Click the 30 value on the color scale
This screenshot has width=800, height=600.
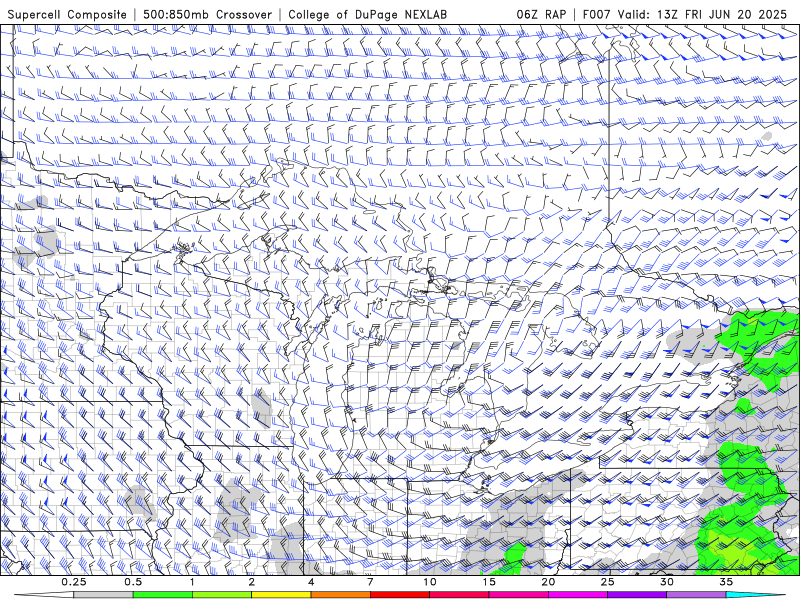tap(666, 582)
